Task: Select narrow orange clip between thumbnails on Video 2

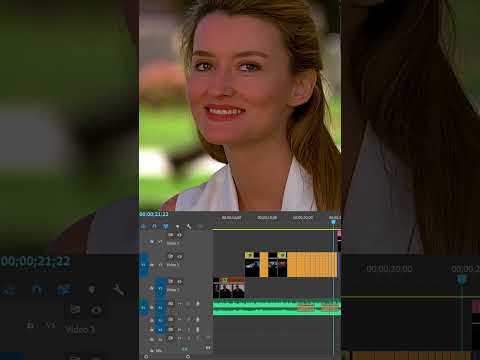Action: [x=264, y=265]
